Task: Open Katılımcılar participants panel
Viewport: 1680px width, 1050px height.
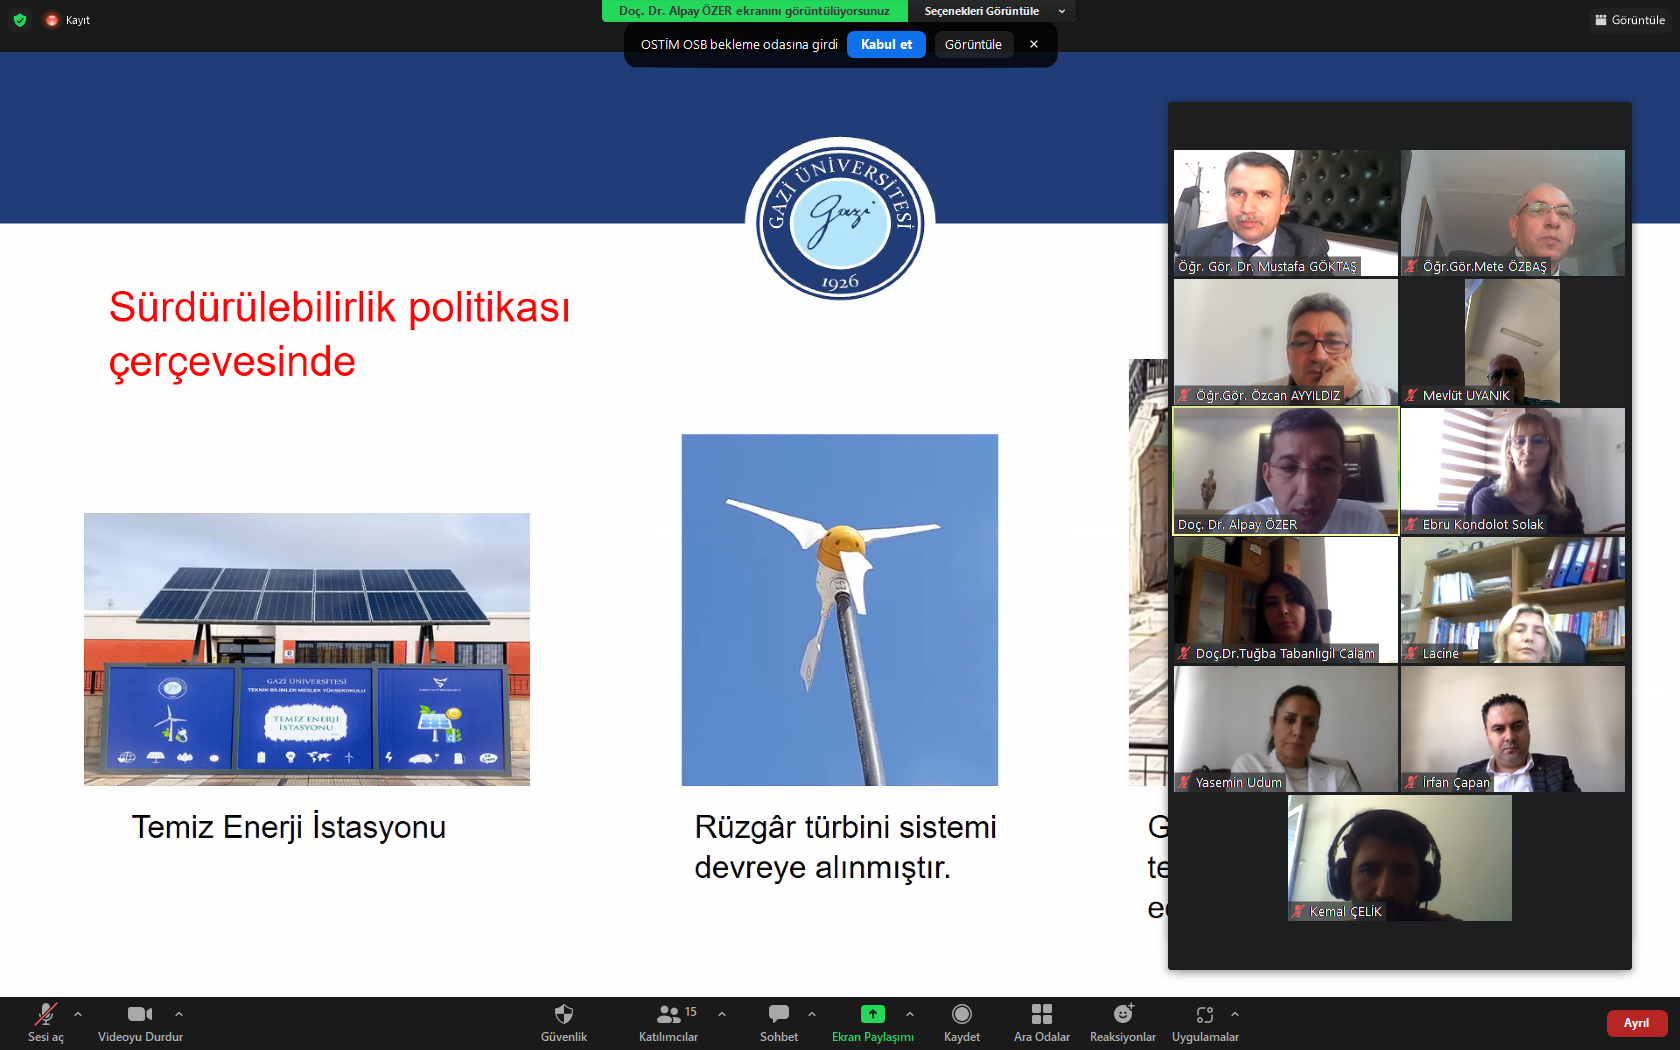Action: 669,1022
